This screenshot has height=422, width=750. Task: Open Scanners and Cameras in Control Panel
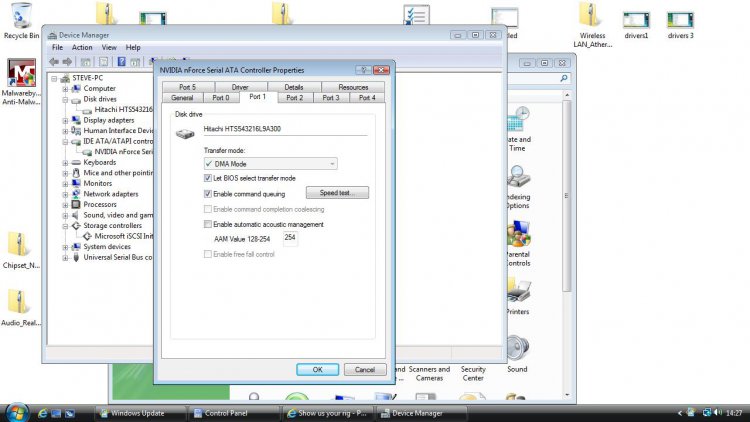[x=429, y=373]
